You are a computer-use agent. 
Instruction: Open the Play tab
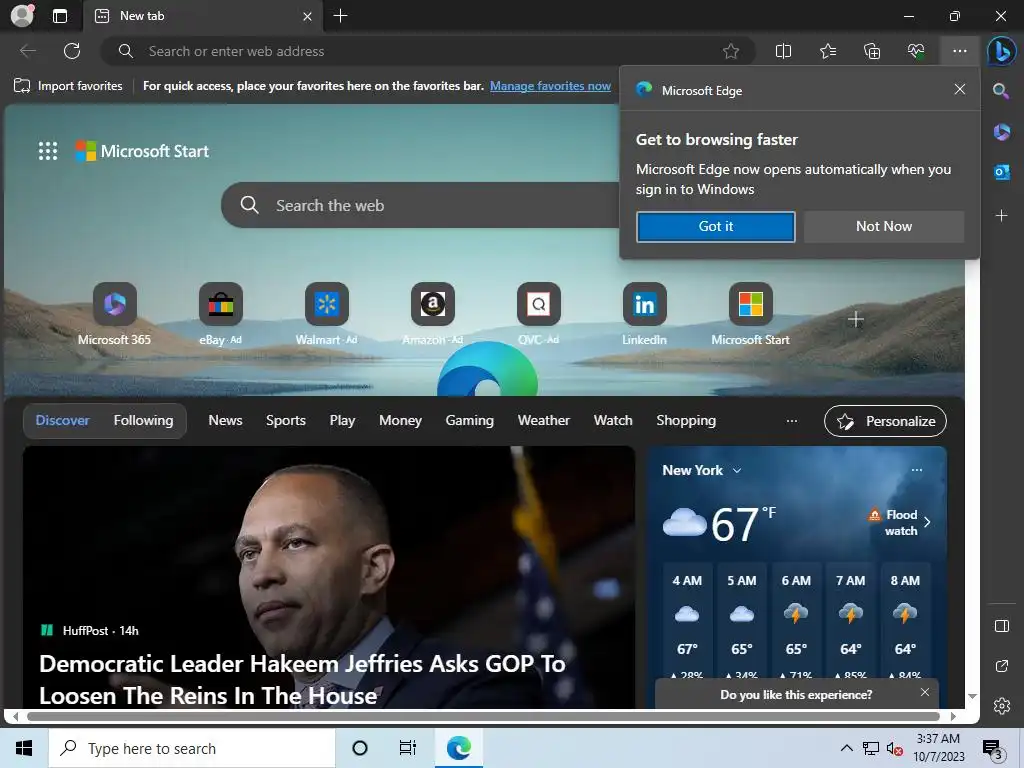342,421
